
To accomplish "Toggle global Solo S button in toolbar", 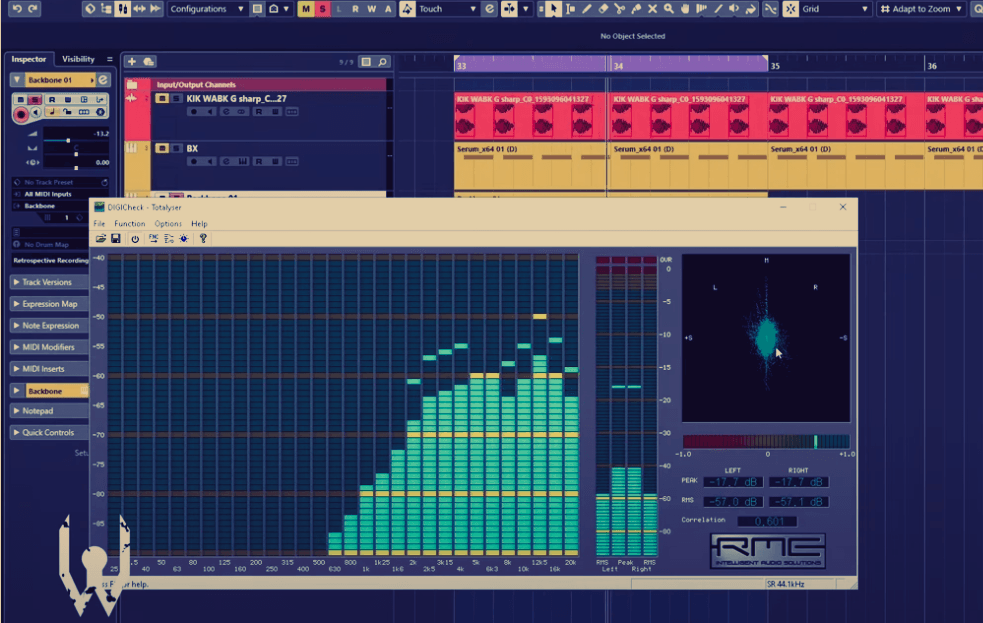I will pos(322,9).
